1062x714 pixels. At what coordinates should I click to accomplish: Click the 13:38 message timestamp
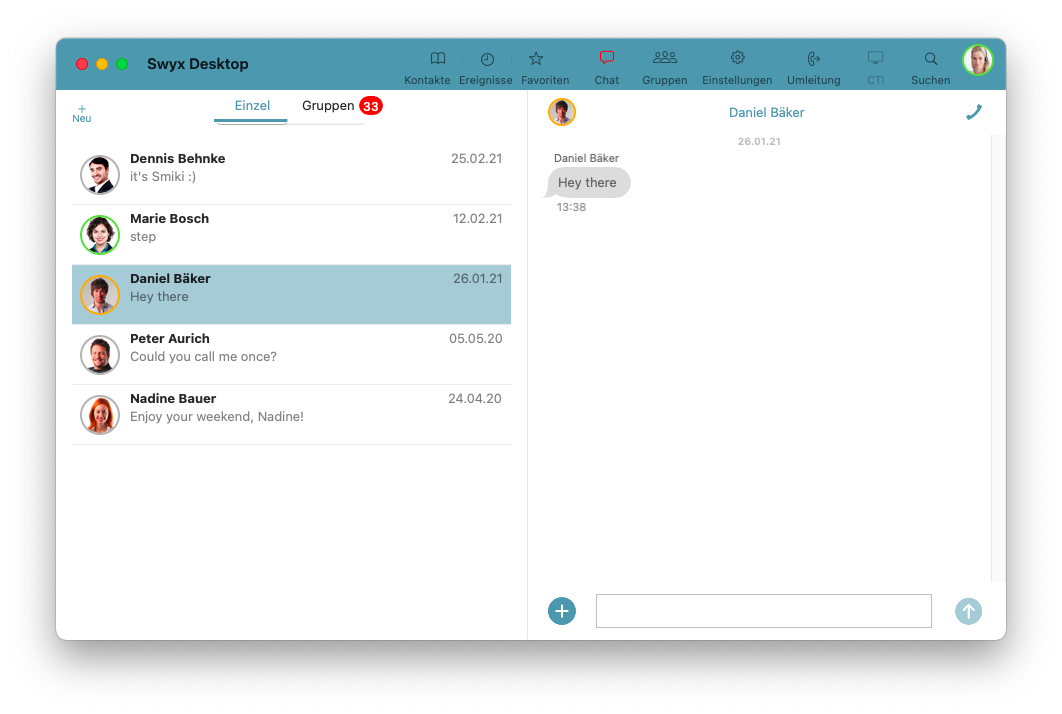click(571, 207)
